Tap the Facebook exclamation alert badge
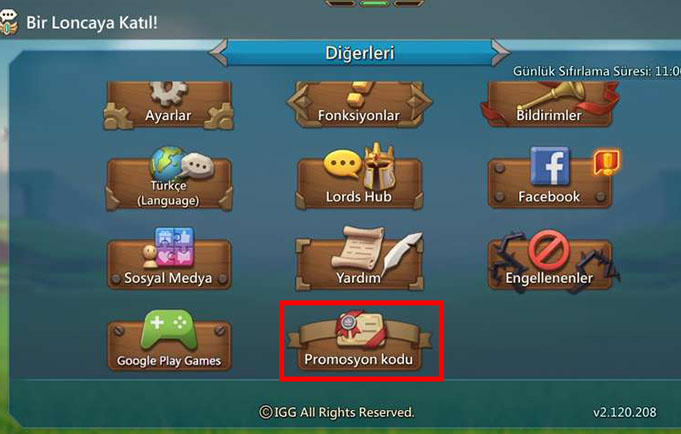Viewport: 681px width, 434px height. 606,162
